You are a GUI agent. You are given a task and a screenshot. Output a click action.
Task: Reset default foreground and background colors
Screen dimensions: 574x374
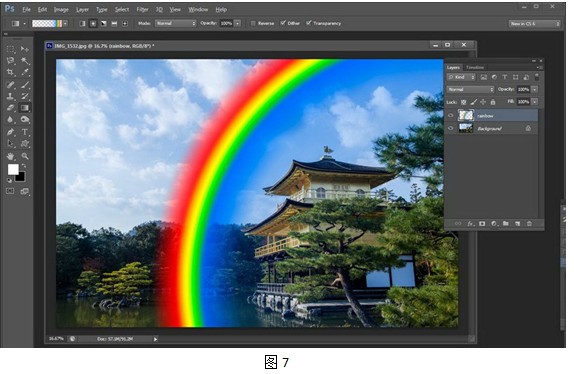click(9, 180)
